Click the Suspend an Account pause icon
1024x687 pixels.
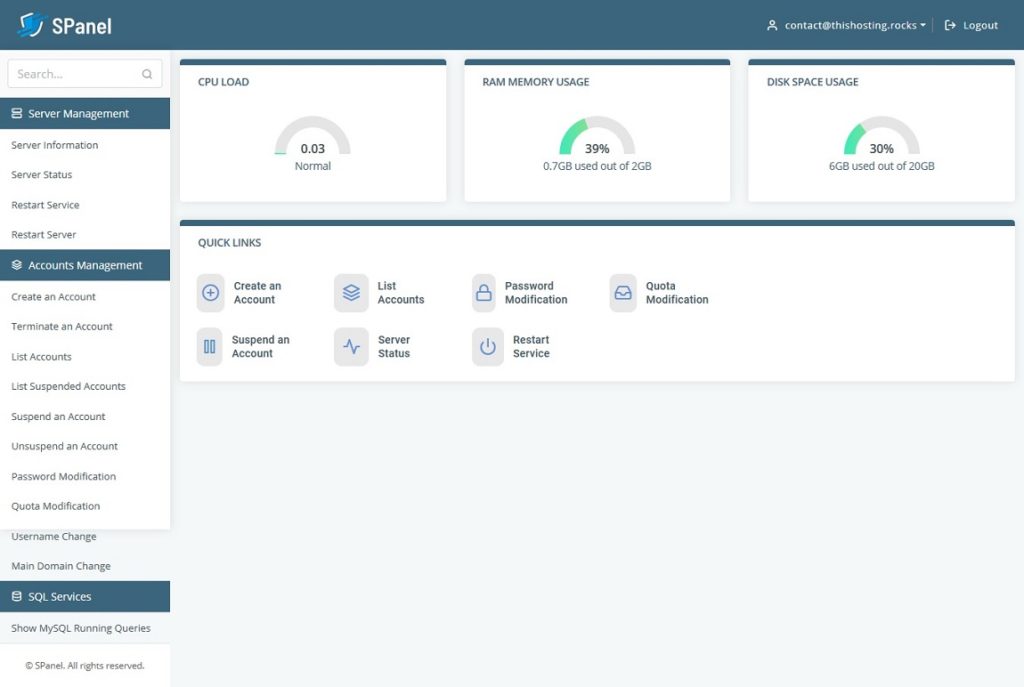tap(210, 348)
